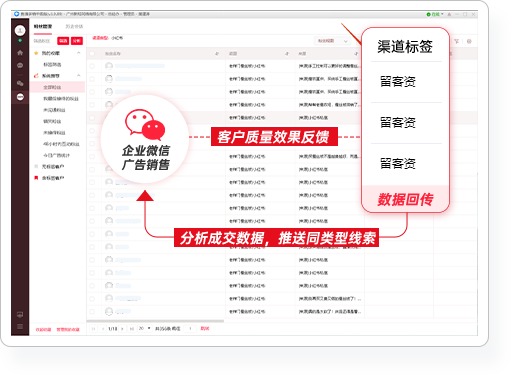511x375 pixels.
Task: Click the red jump link after the page input
Action: (x=205, y=329)
